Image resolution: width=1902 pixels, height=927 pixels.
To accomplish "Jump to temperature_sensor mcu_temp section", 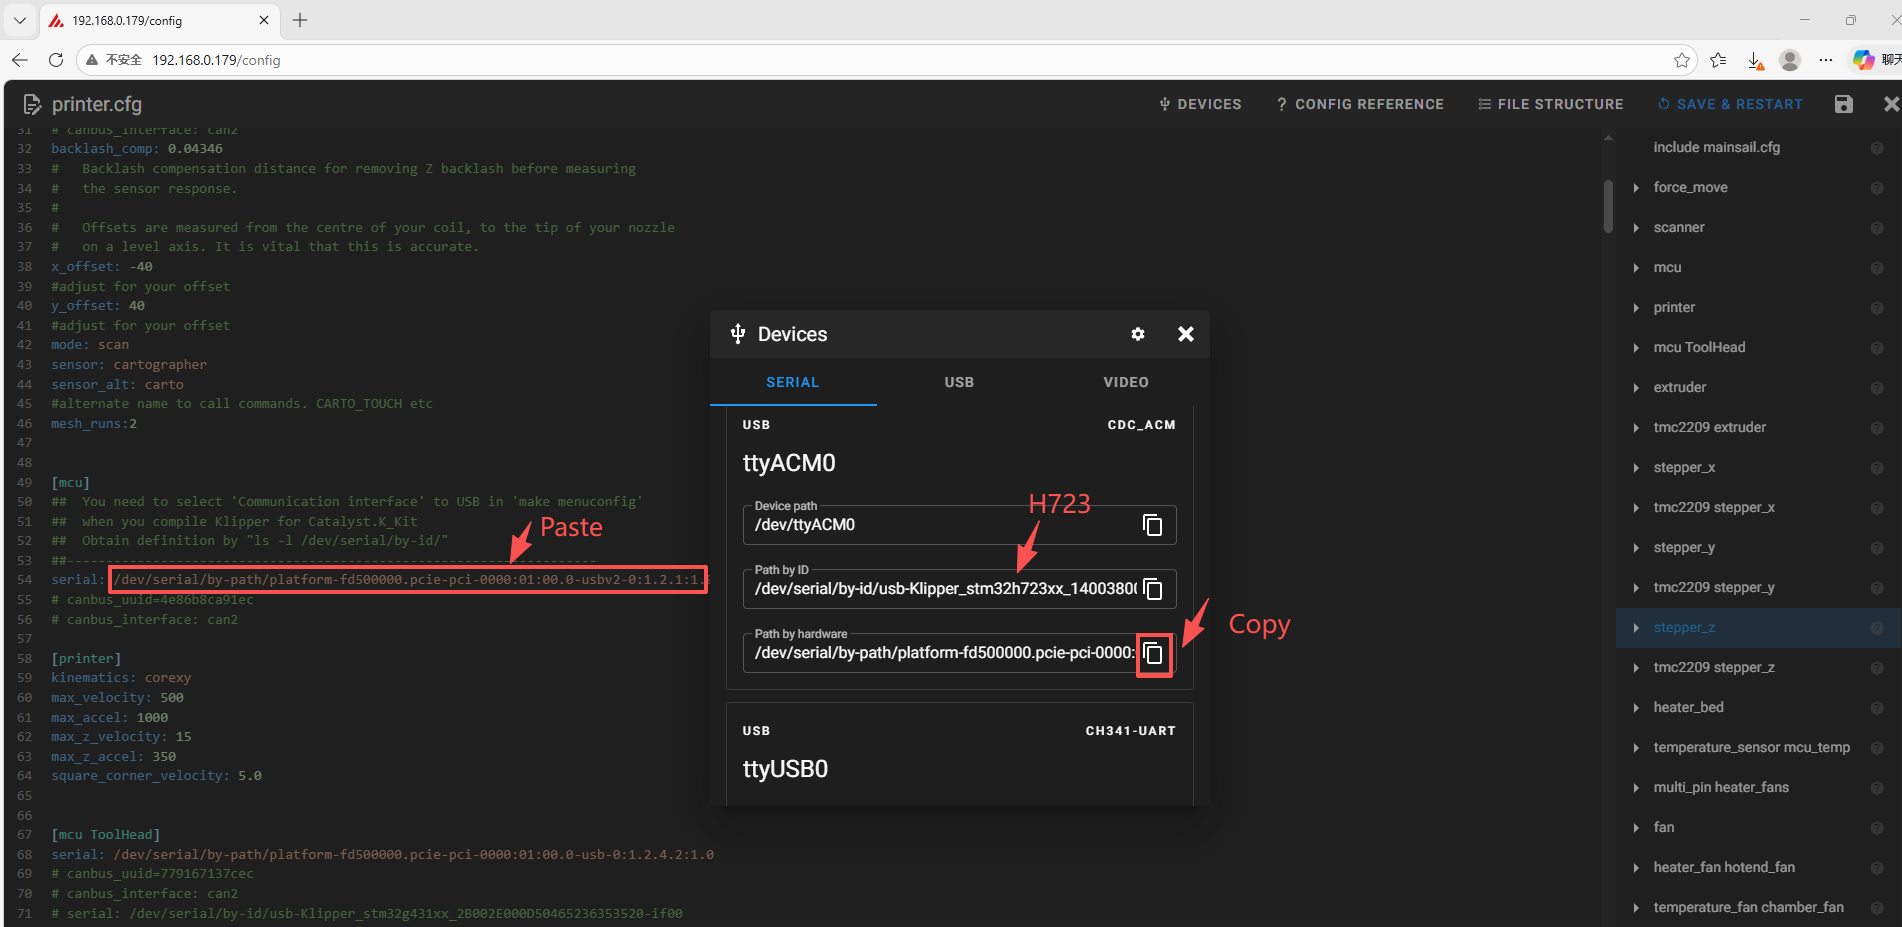I will point(1751,747).
